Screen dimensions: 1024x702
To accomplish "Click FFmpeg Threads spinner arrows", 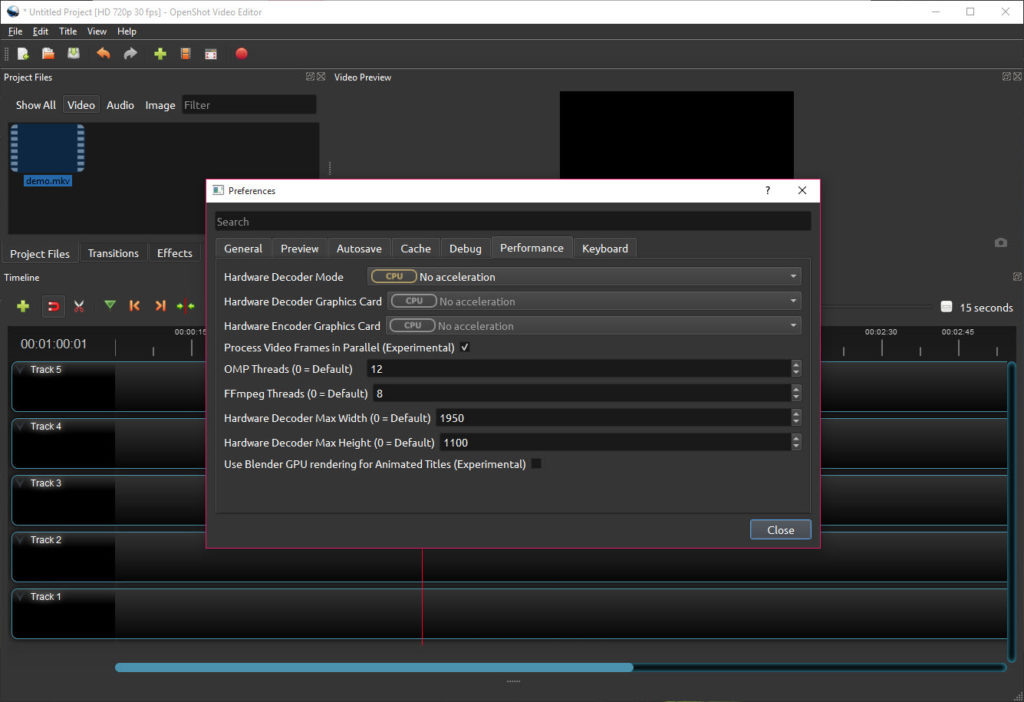I will click(x=795, y=393).
